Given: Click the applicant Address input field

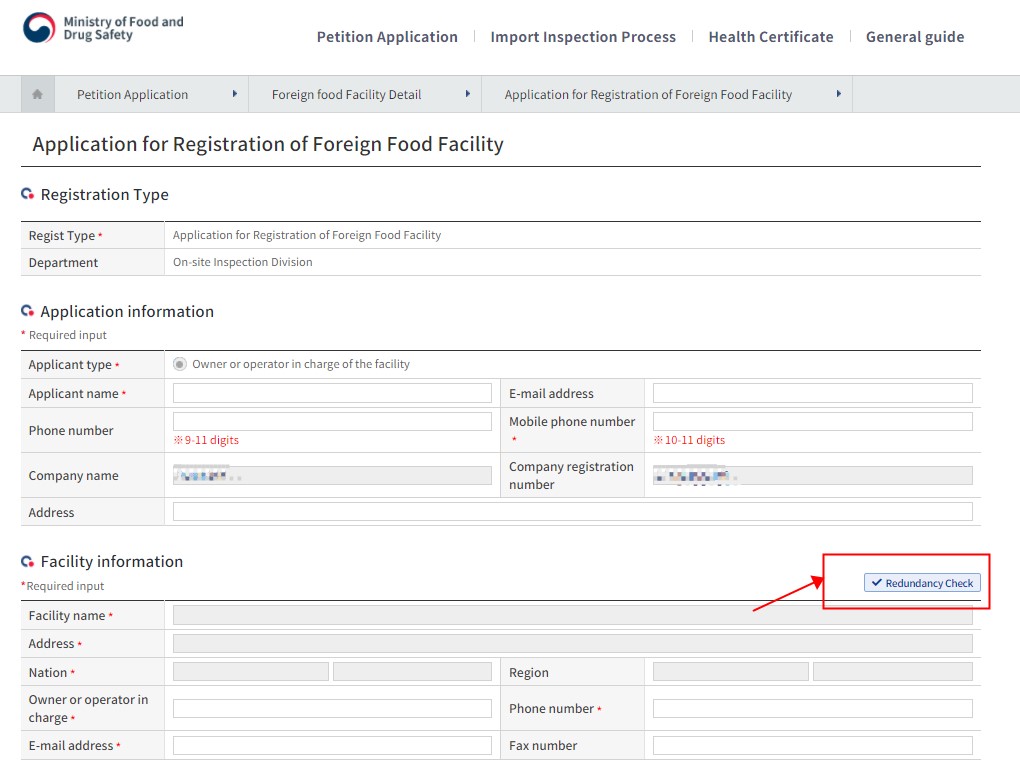Looking at the screenshot, I should pos(572,511).
